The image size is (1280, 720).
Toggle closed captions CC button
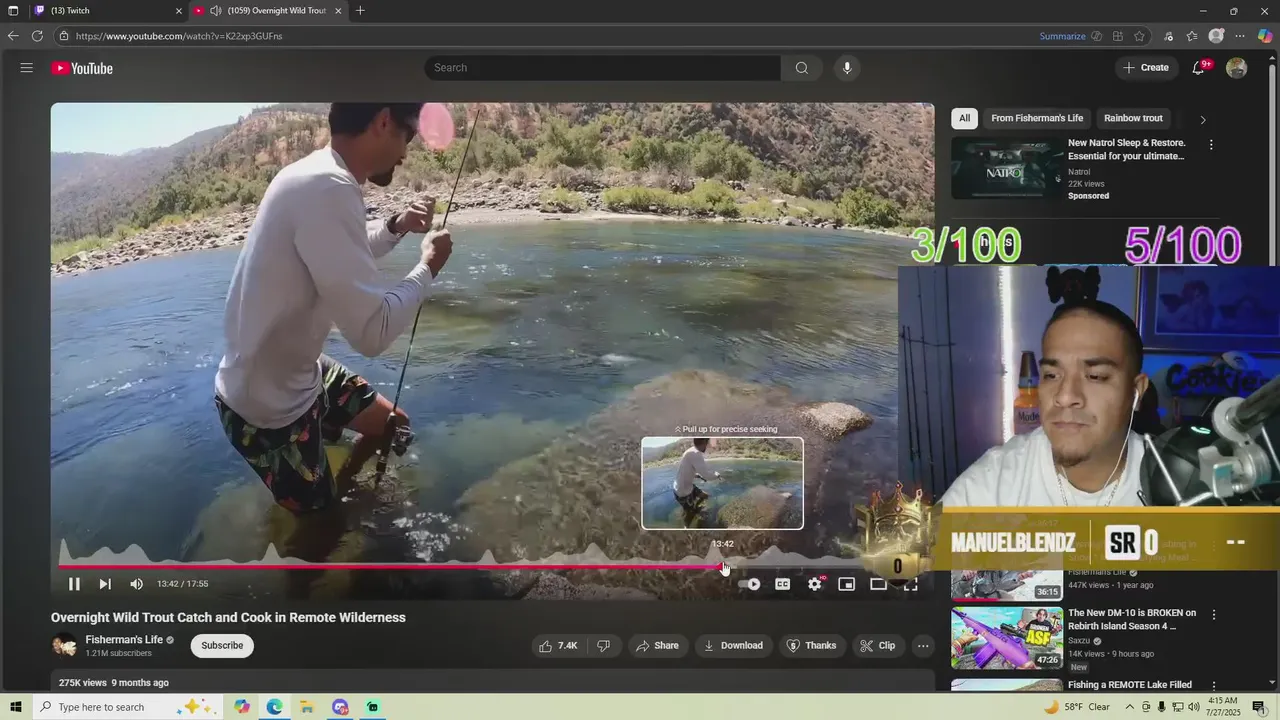pos(783,584)
